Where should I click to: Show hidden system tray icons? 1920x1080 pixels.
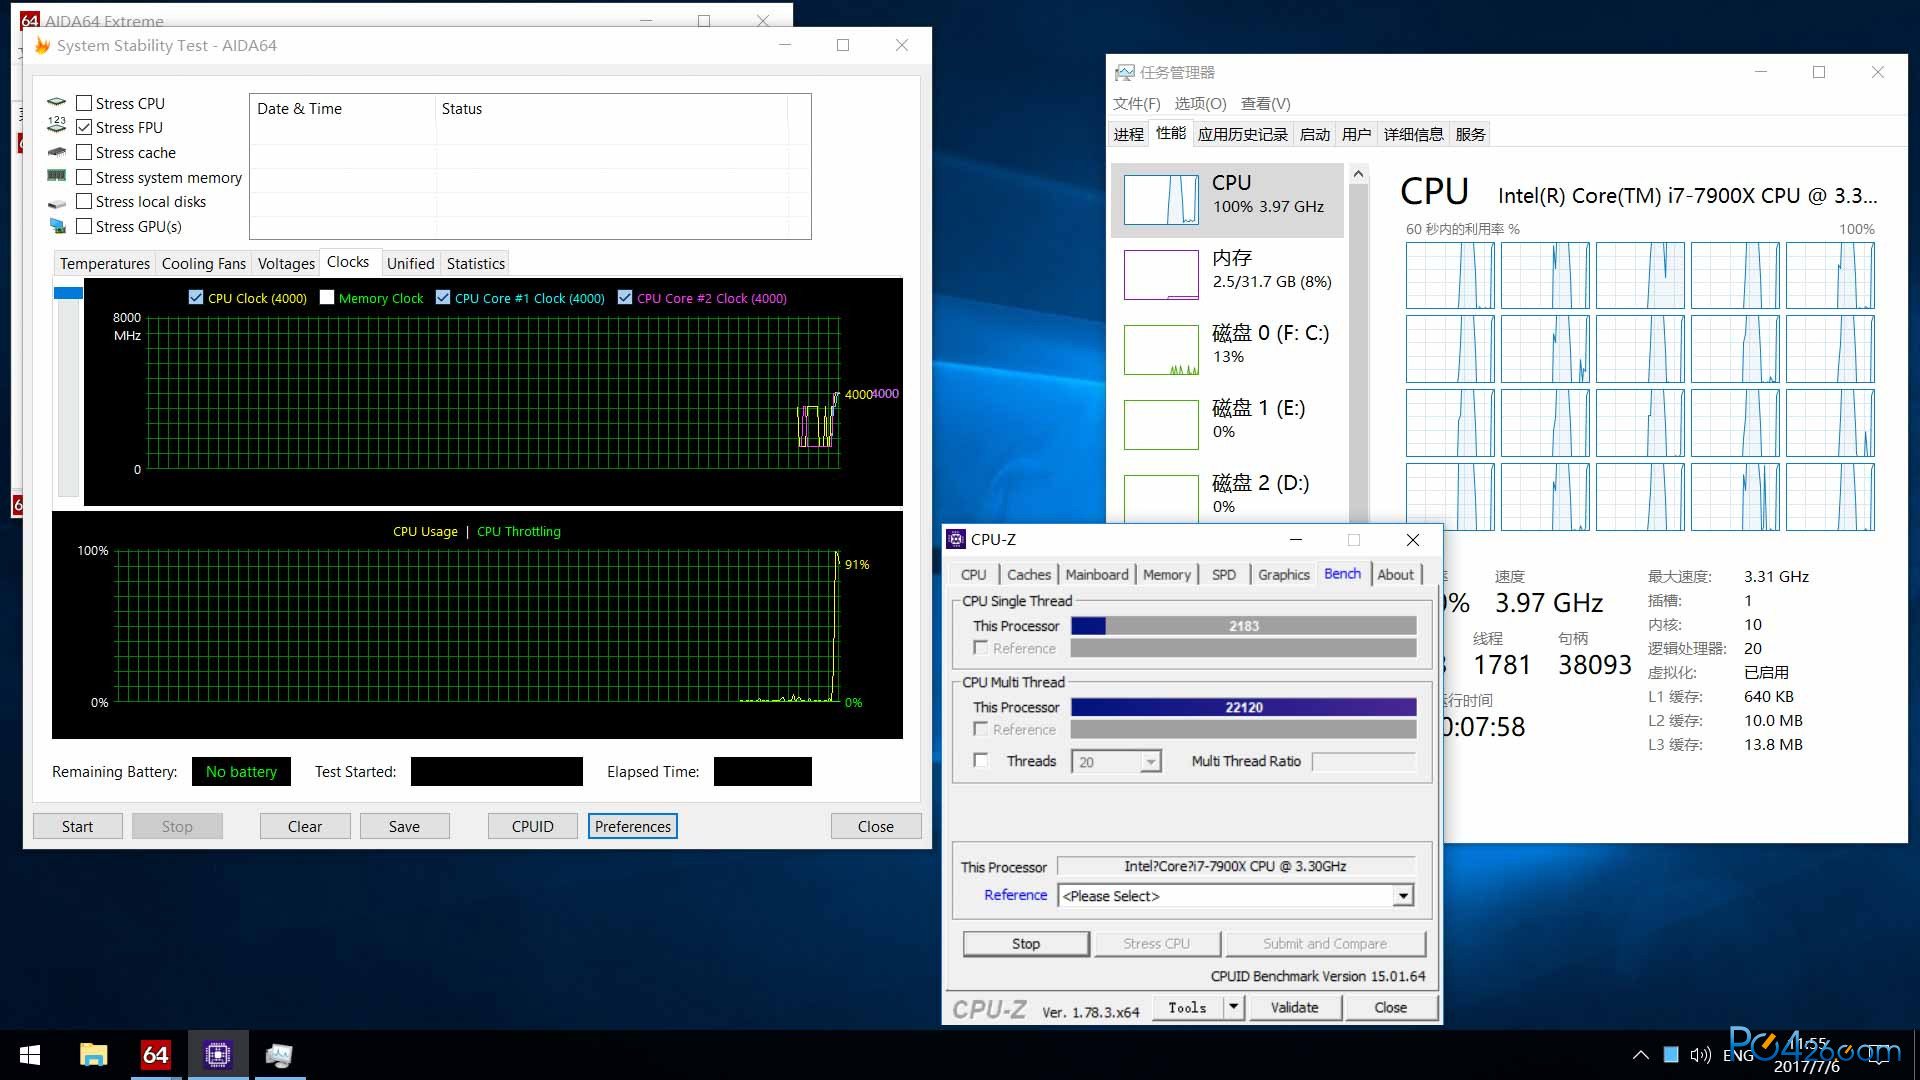click(1640, 1055)
